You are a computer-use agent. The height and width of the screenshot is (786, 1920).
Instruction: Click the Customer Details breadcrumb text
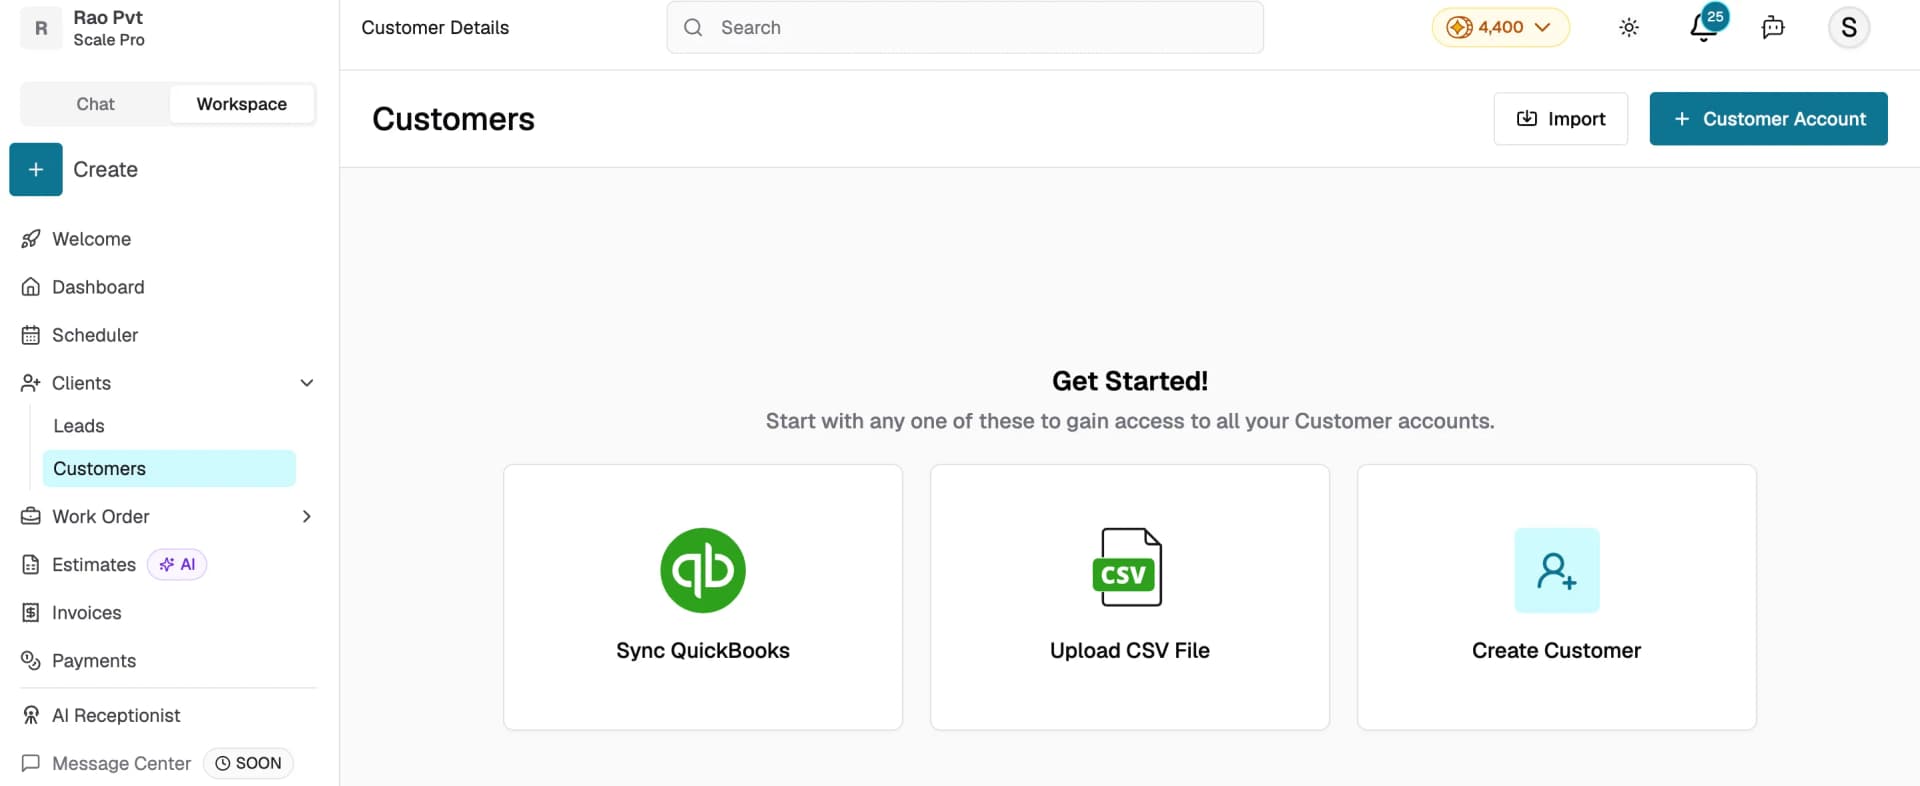click(x=435, y=28)
